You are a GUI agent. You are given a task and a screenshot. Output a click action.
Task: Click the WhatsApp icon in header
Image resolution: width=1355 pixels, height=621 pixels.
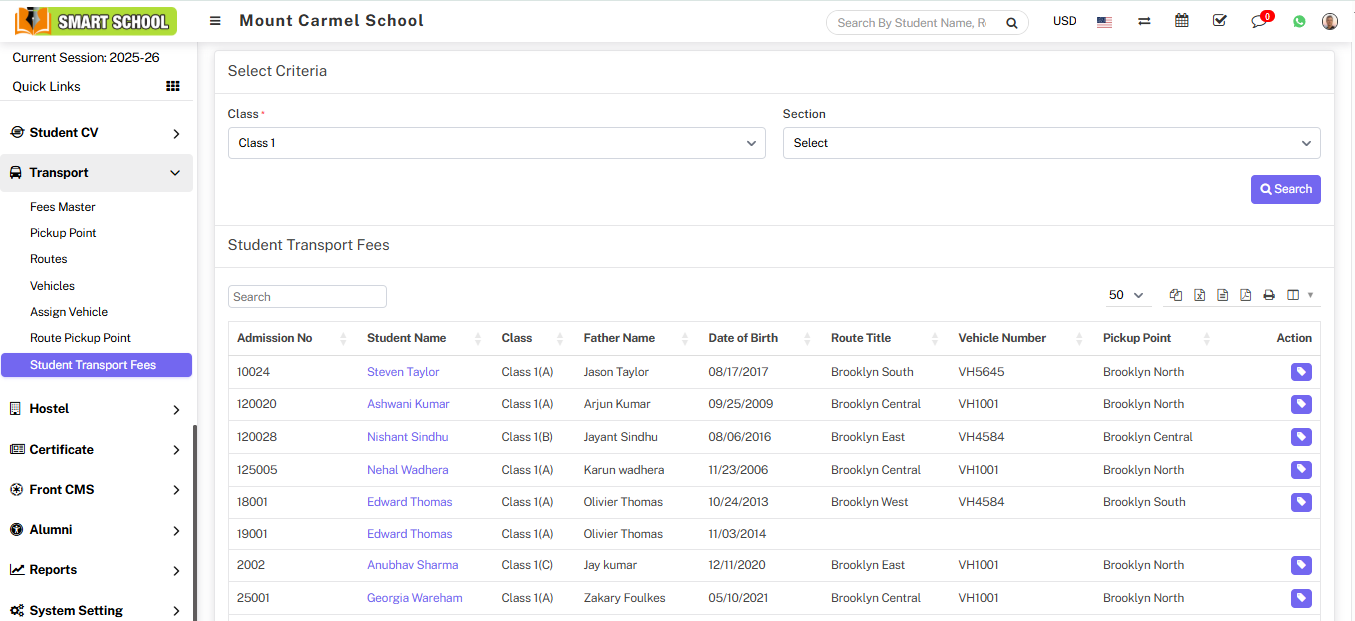(1299, 21)
